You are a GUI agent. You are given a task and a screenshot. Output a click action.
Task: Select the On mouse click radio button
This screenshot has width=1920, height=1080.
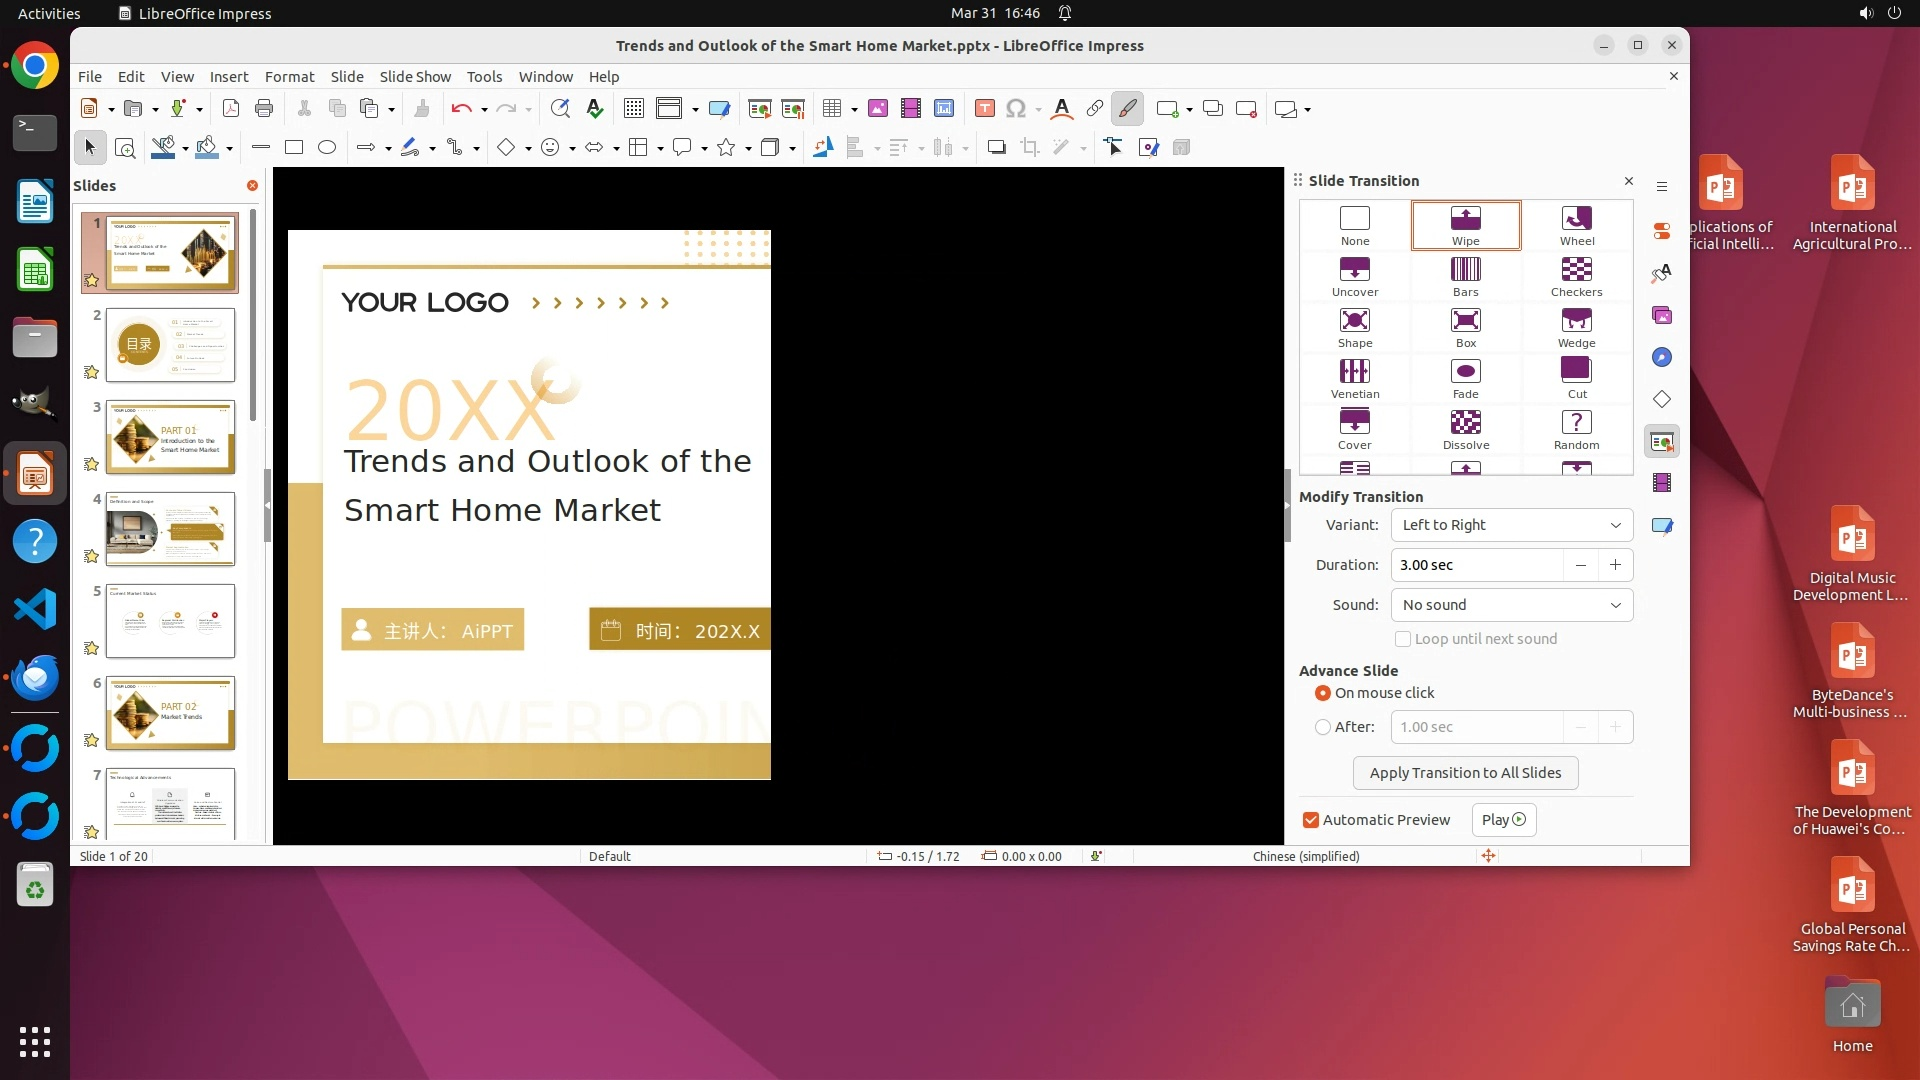[x=1323, y=693]
